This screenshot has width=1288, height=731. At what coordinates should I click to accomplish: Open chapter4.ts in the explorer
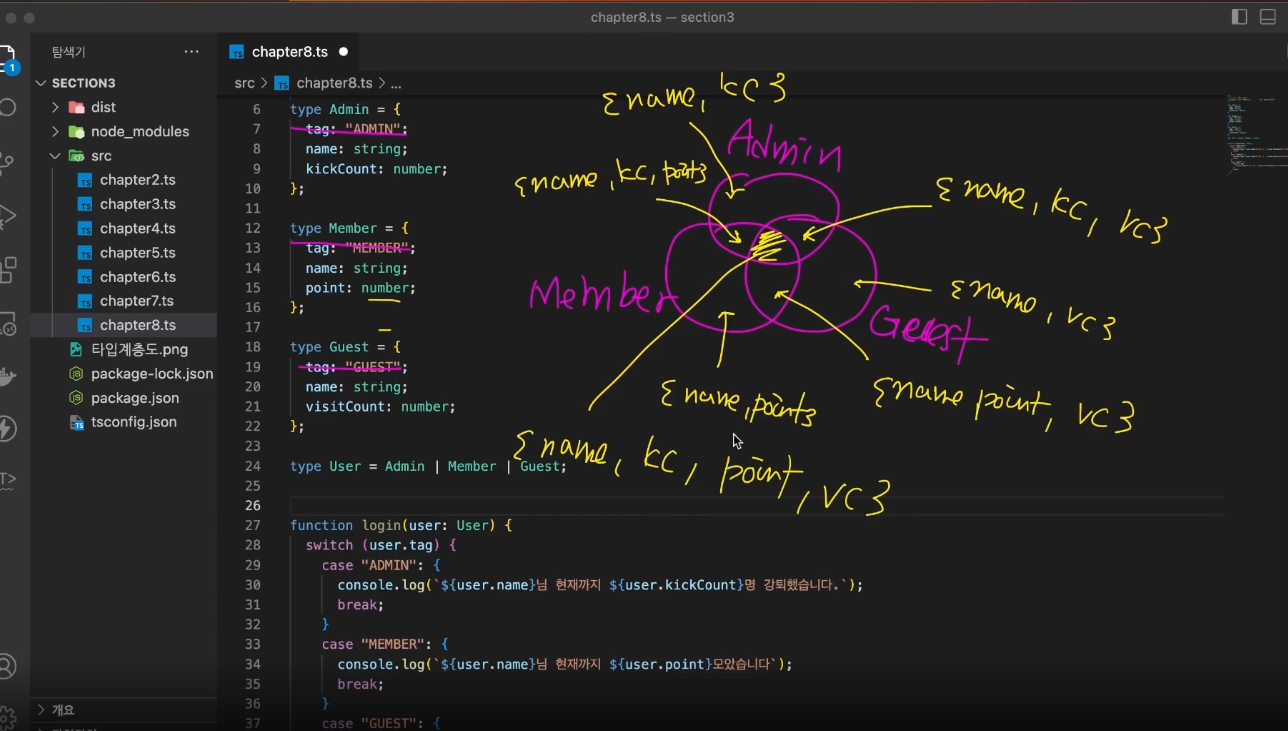[137, 228]
